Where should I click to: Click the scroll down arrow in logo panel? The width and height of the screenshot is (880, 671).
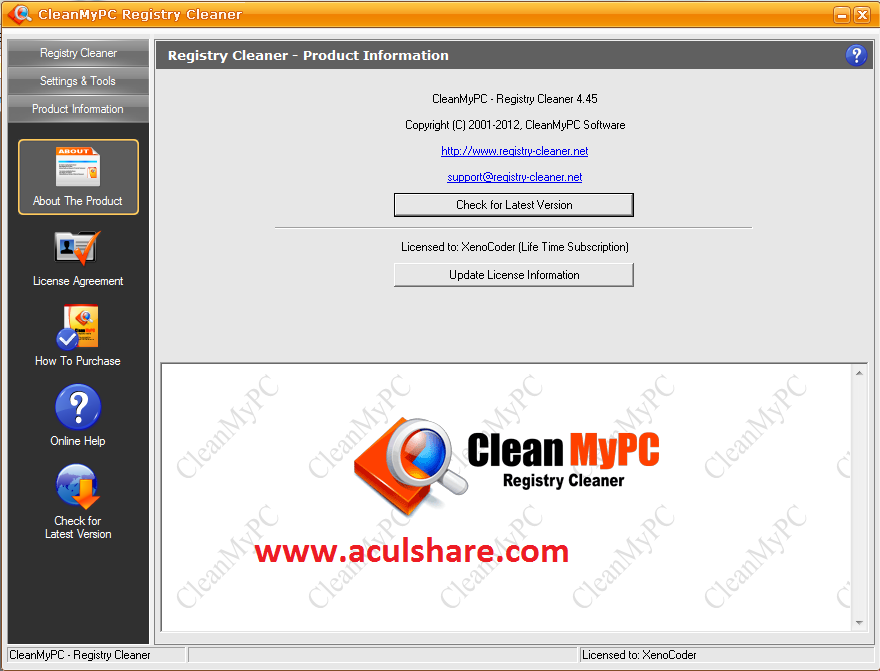859,623
